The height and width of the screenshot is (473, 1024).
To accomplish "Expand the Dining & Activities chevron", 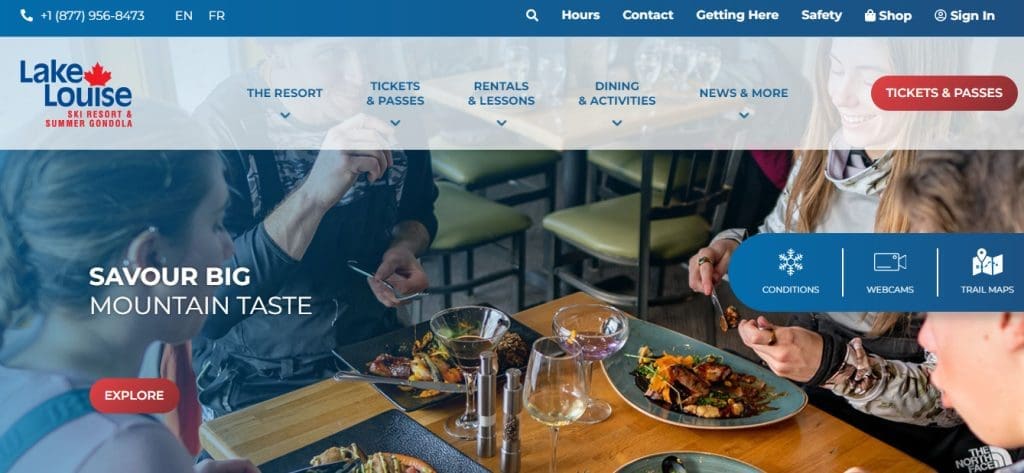I will (x=616, y=123).
